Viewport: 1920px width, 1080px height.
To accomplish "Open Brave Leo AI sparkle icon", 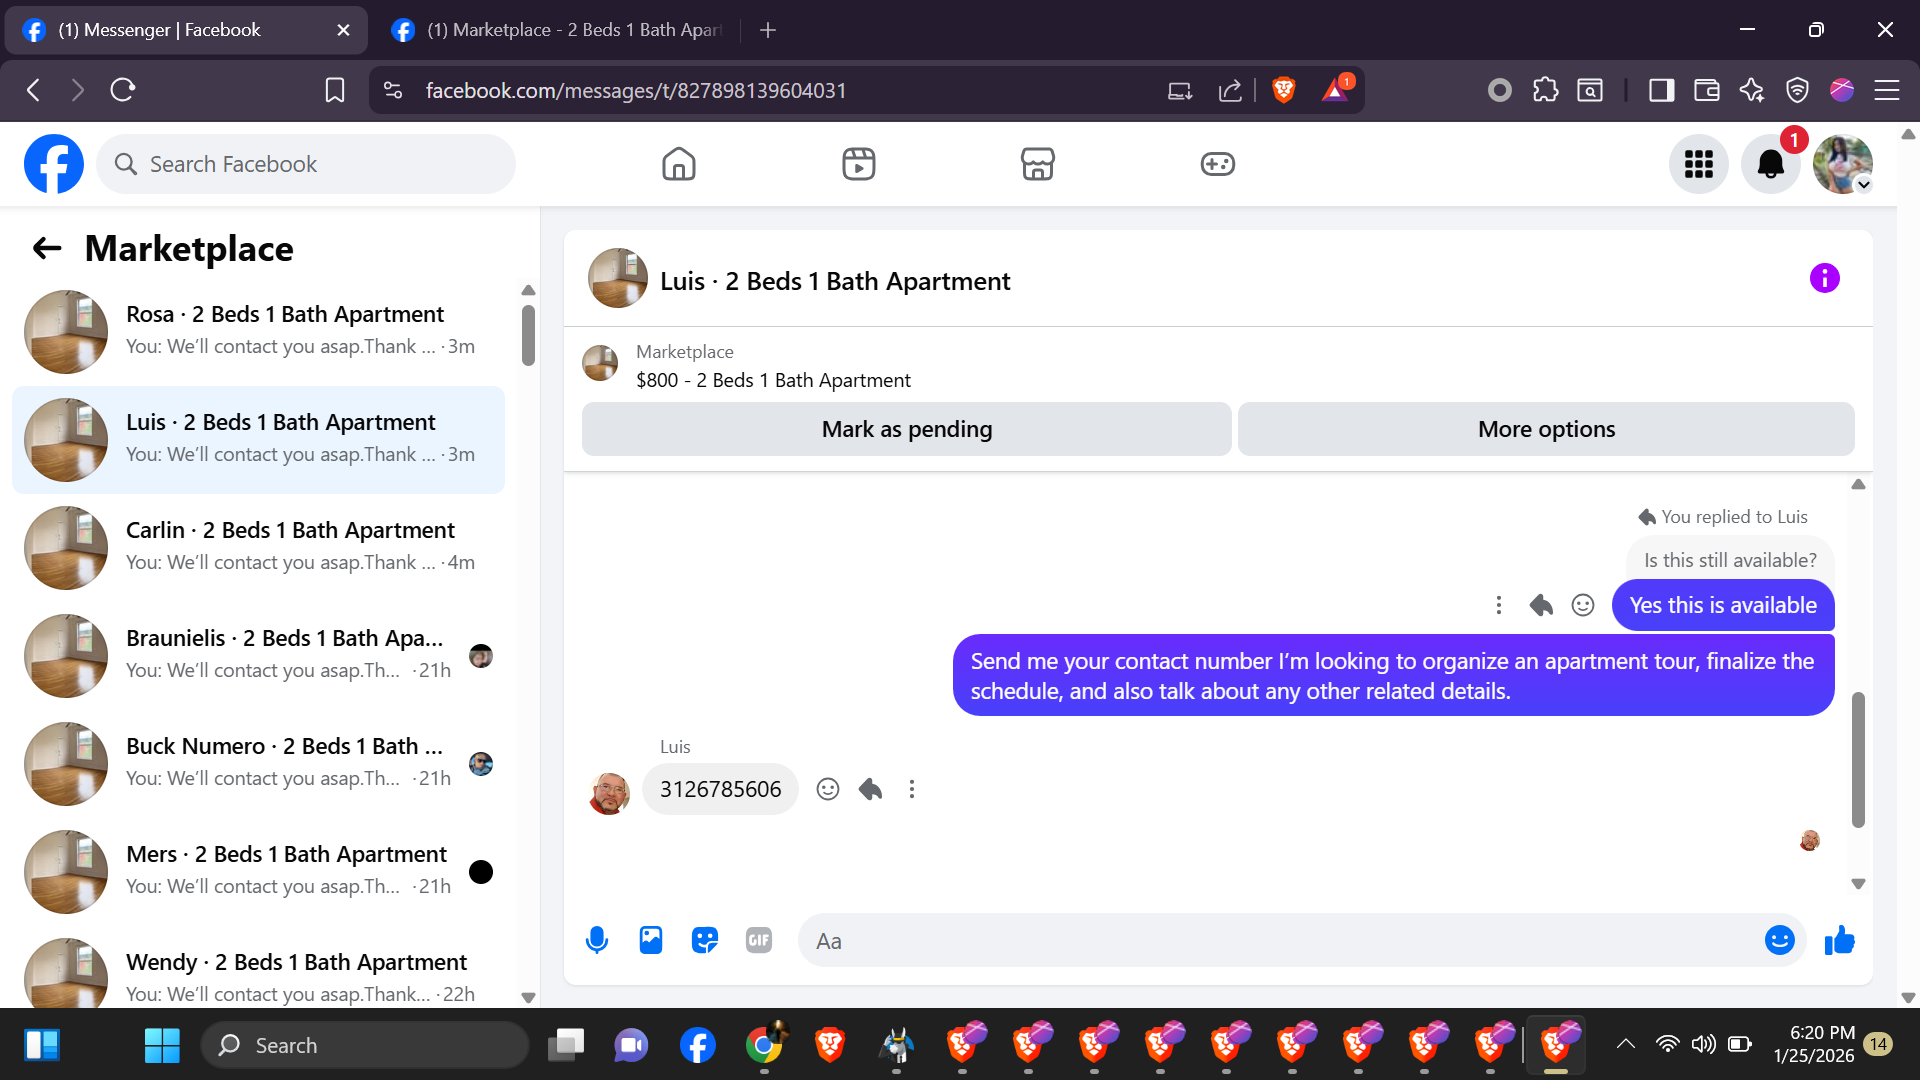I will point(1752,90).
